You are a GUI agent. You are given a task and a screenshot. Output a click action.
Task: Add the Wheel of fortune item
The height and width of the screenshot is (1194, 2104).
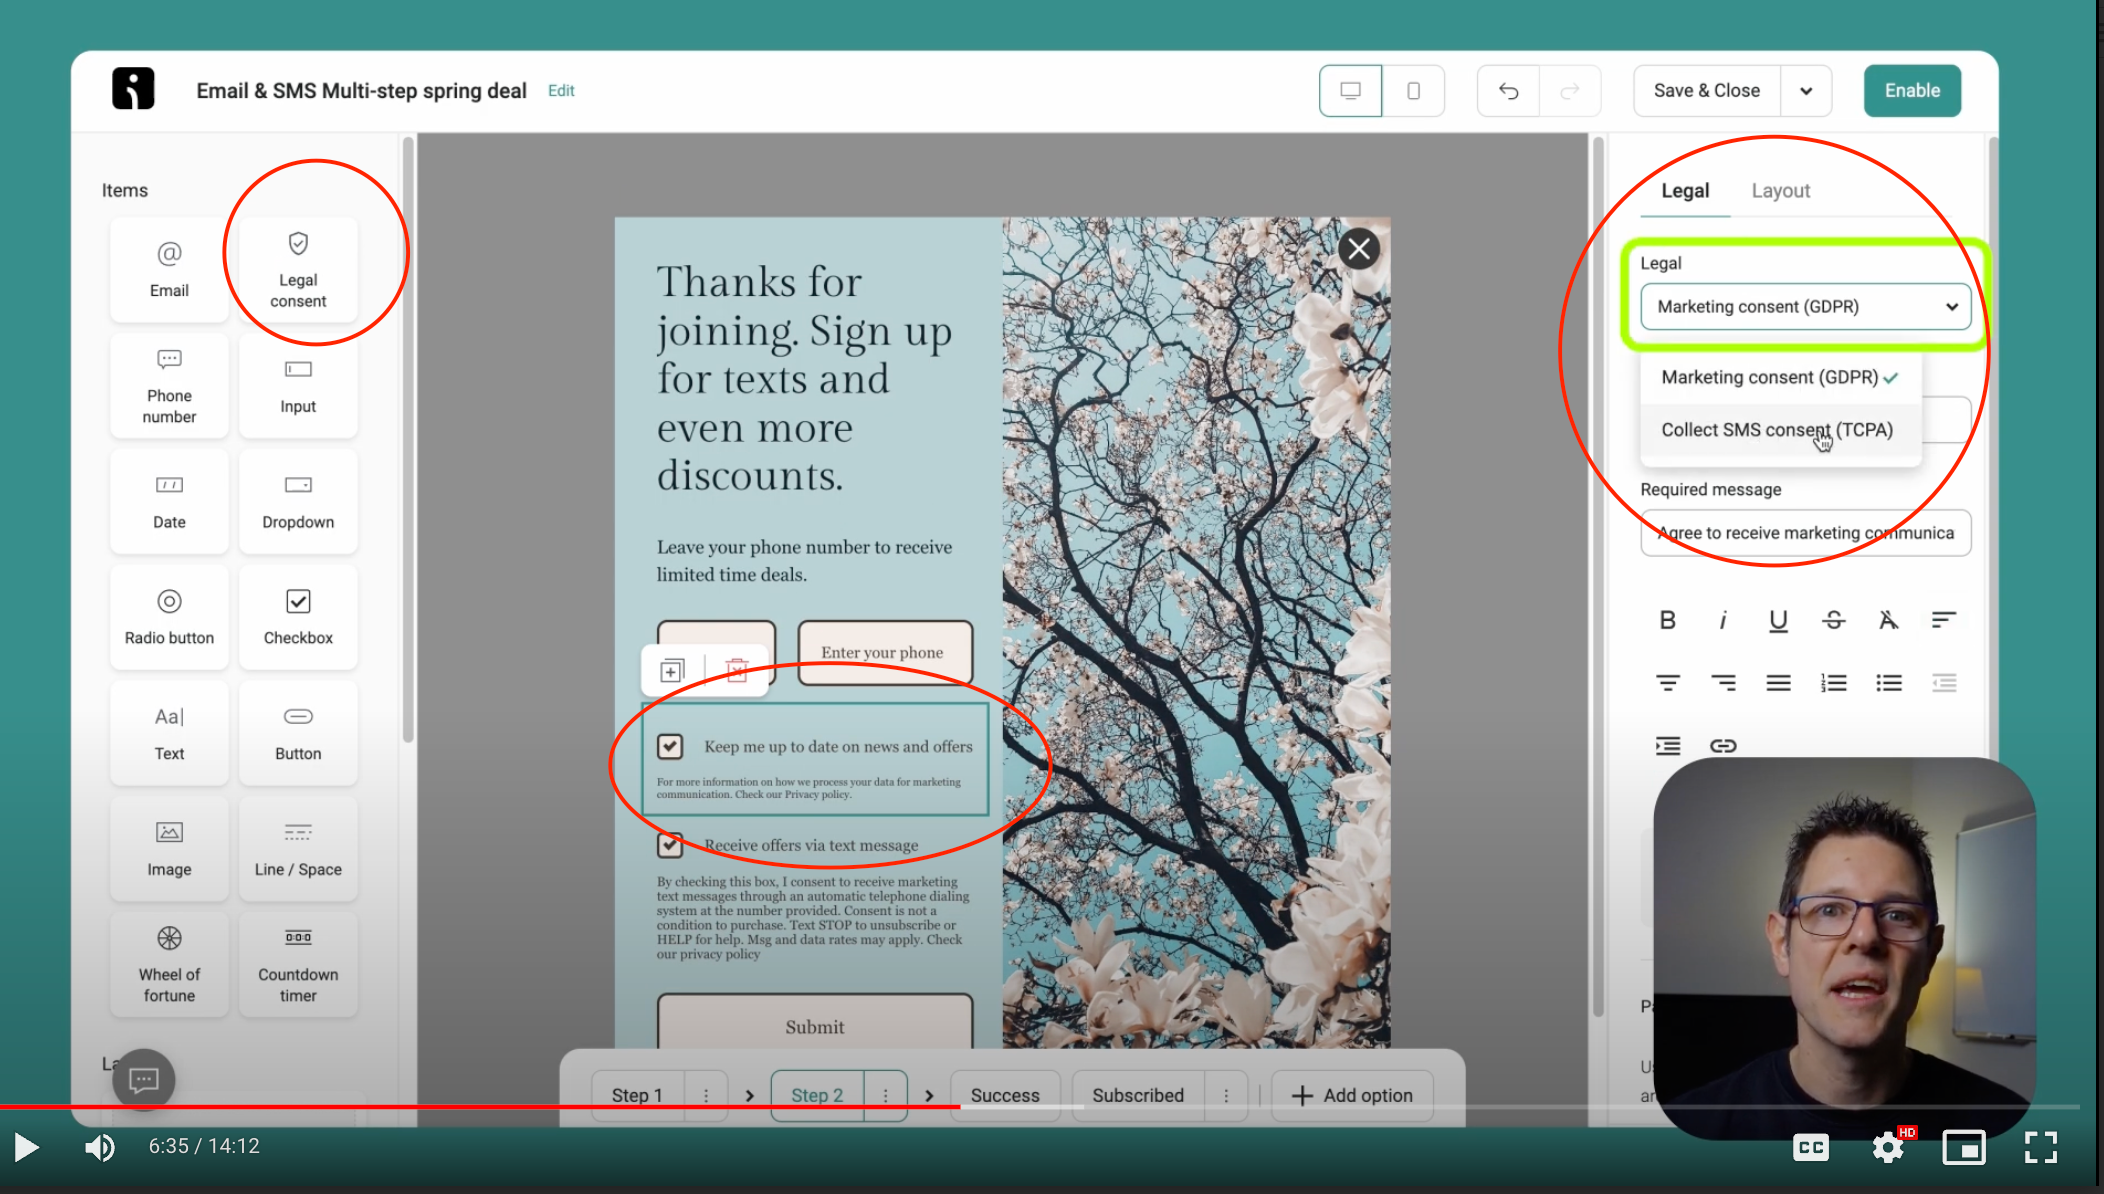[x=169, y=965]
